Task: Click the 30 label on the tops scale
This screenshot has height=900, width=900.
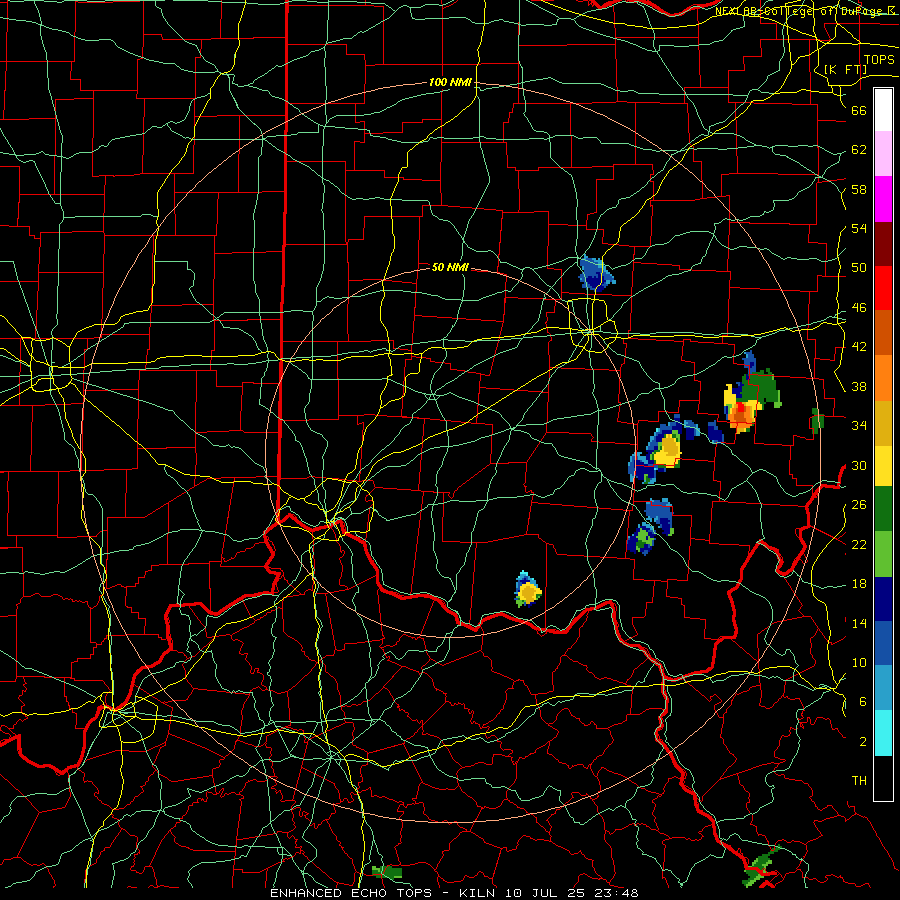Action: tap(859, 465)
